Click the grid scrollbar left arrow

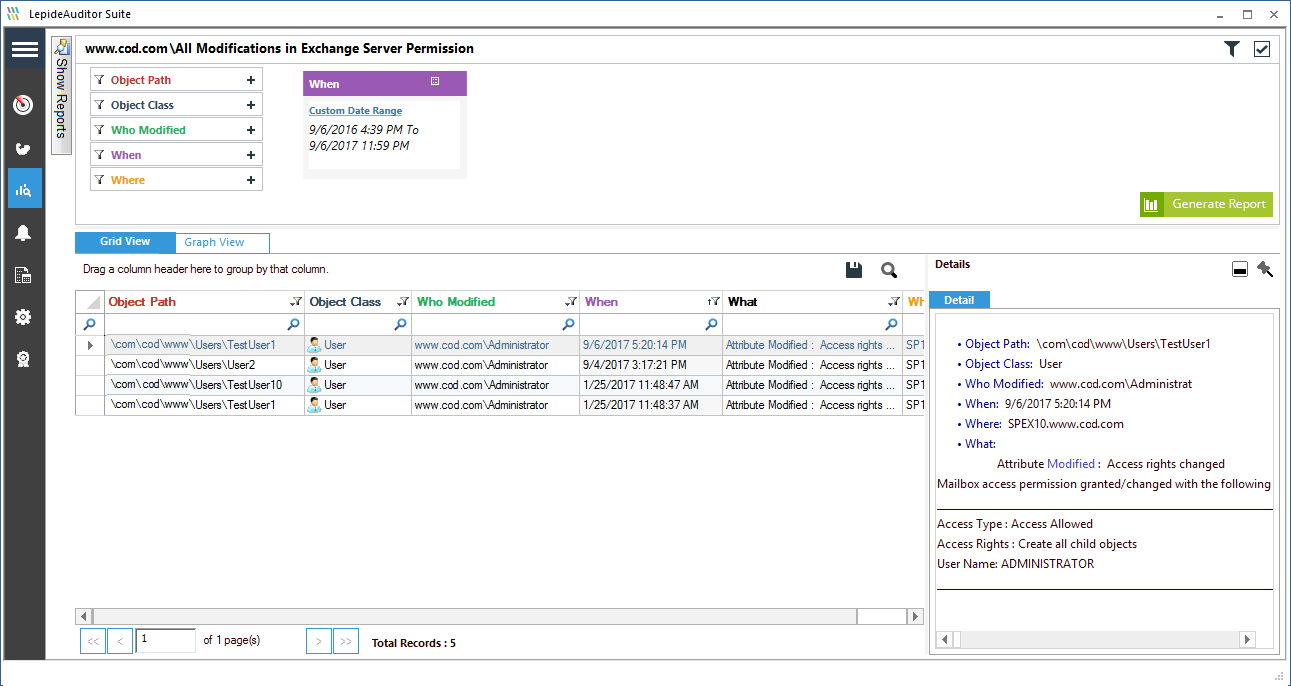tap(84, 617)
